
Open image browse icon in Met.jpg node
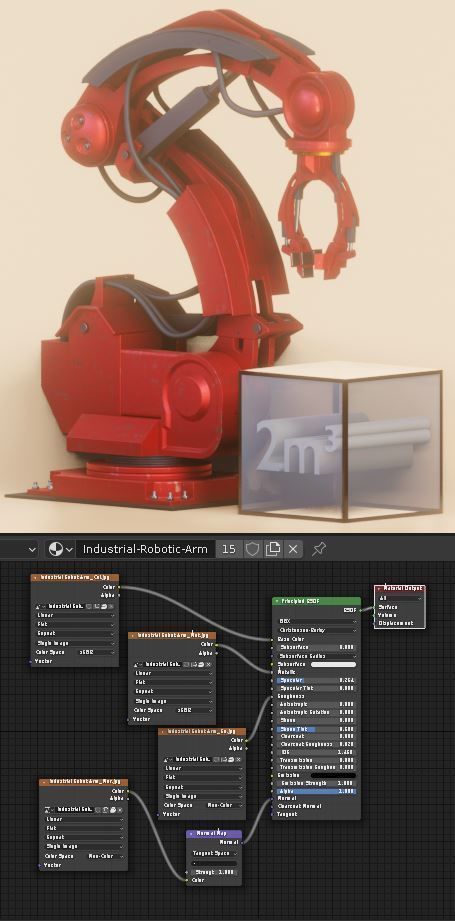(137, 664)
